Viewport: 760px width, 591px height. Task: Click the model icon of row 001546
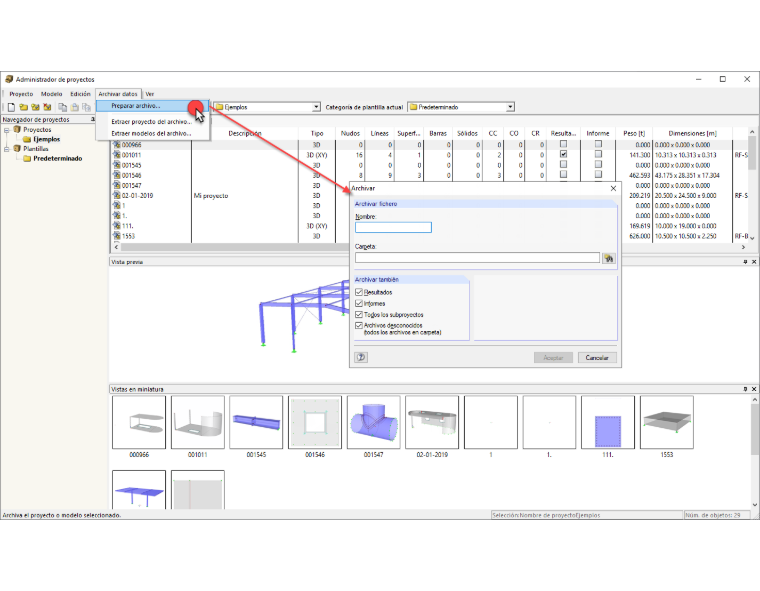pos(116,175)
